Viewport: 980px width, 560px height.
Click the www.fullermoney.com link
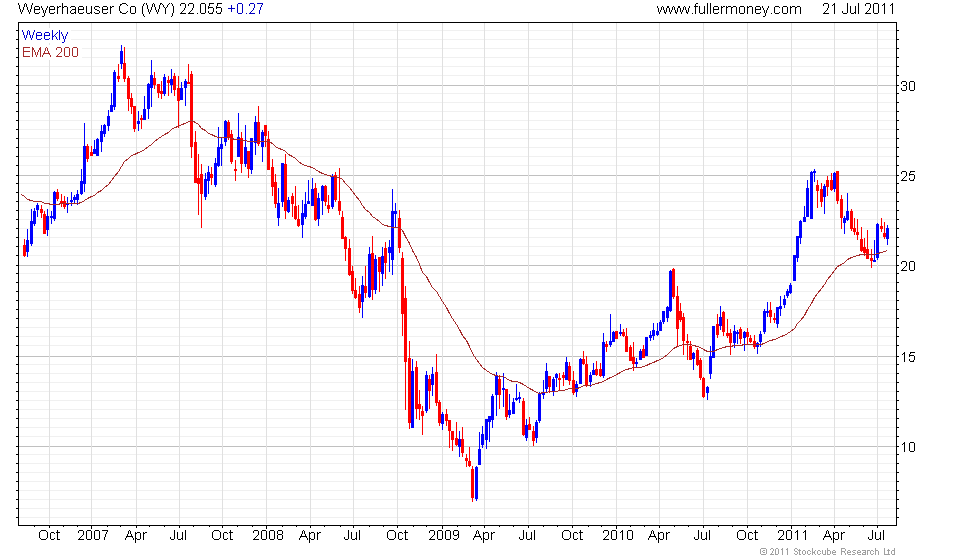pyautogui.click(x=729, y=9)
